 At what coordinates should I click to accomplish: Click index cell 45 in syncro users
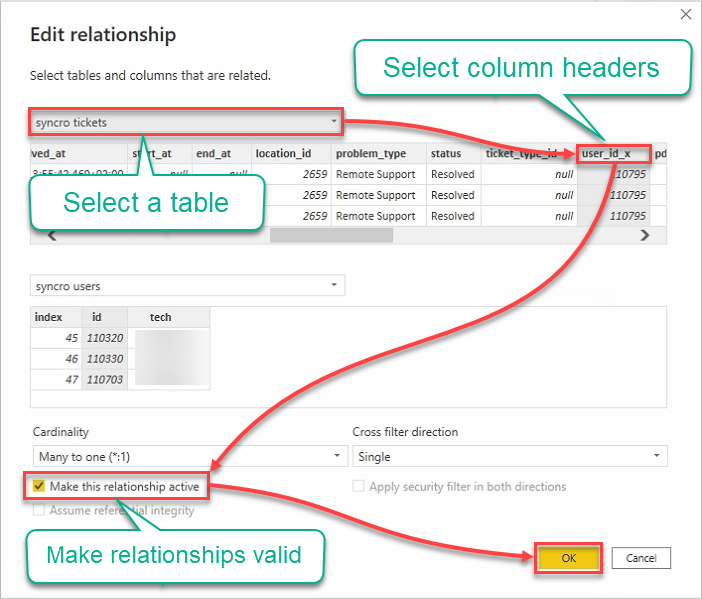pos(56,338)
